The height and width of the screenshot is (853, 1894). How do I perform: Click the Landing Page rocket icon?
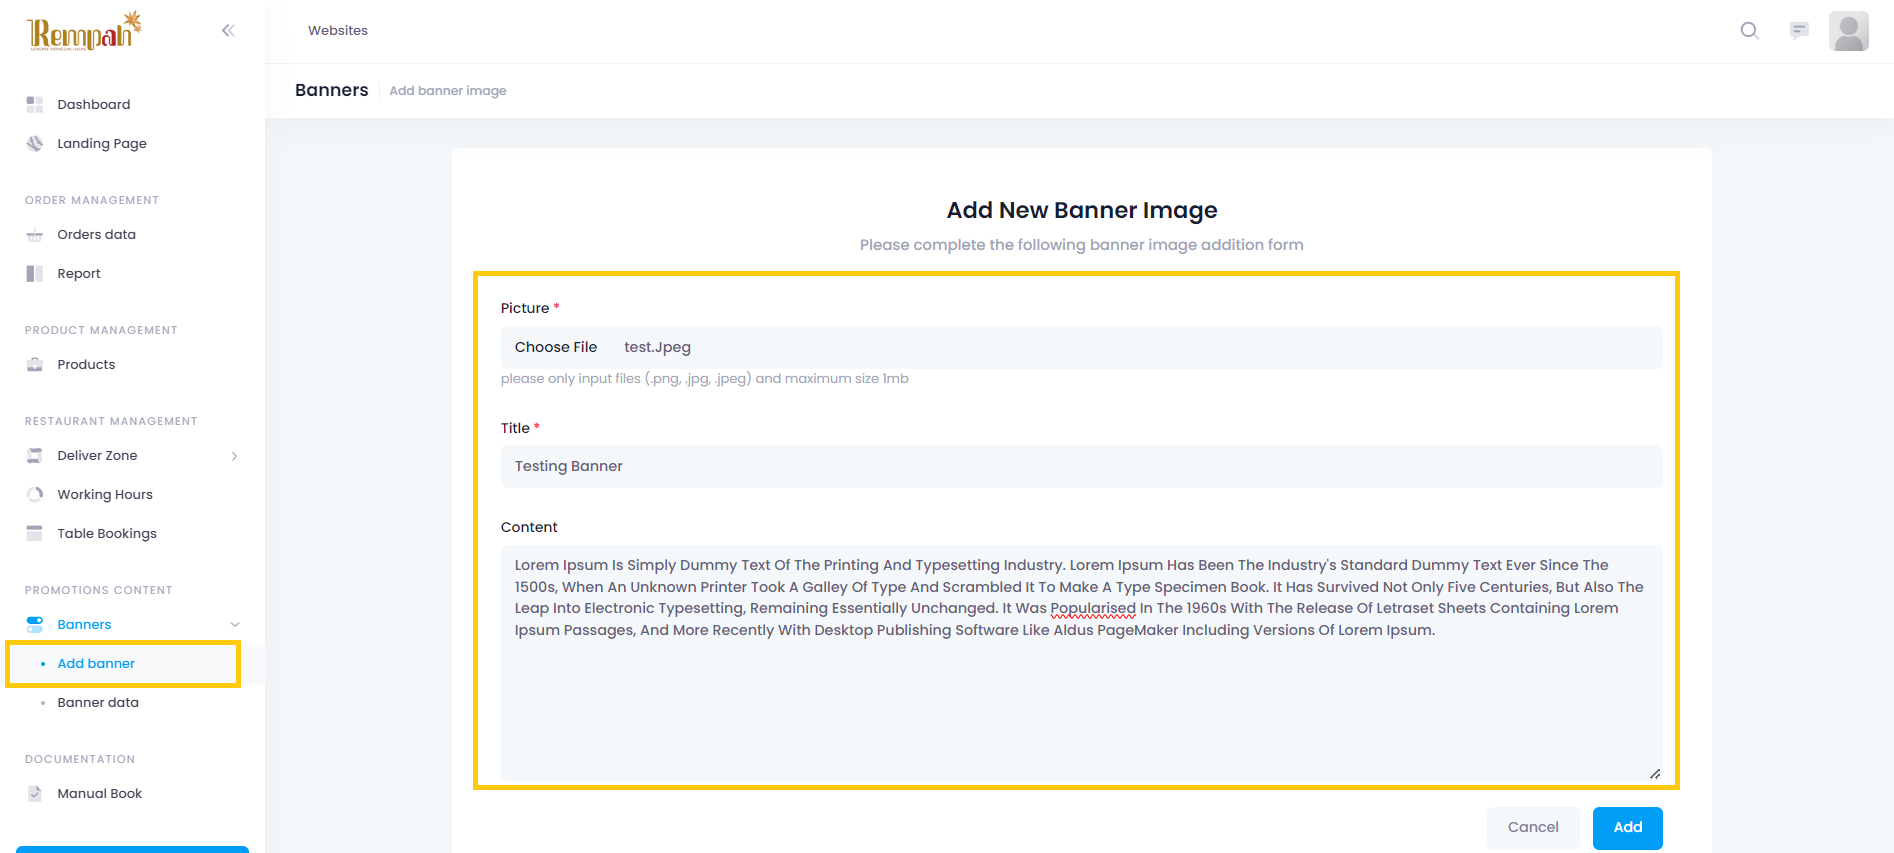(35, 144)
